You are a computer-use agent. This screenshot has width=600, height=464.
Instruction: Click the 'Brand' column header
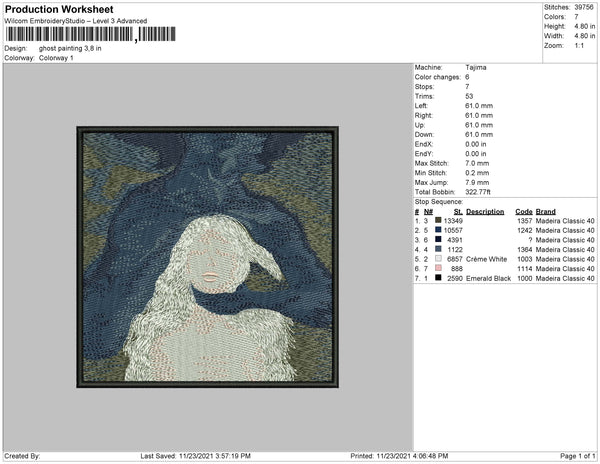click(x=546, y=212)
